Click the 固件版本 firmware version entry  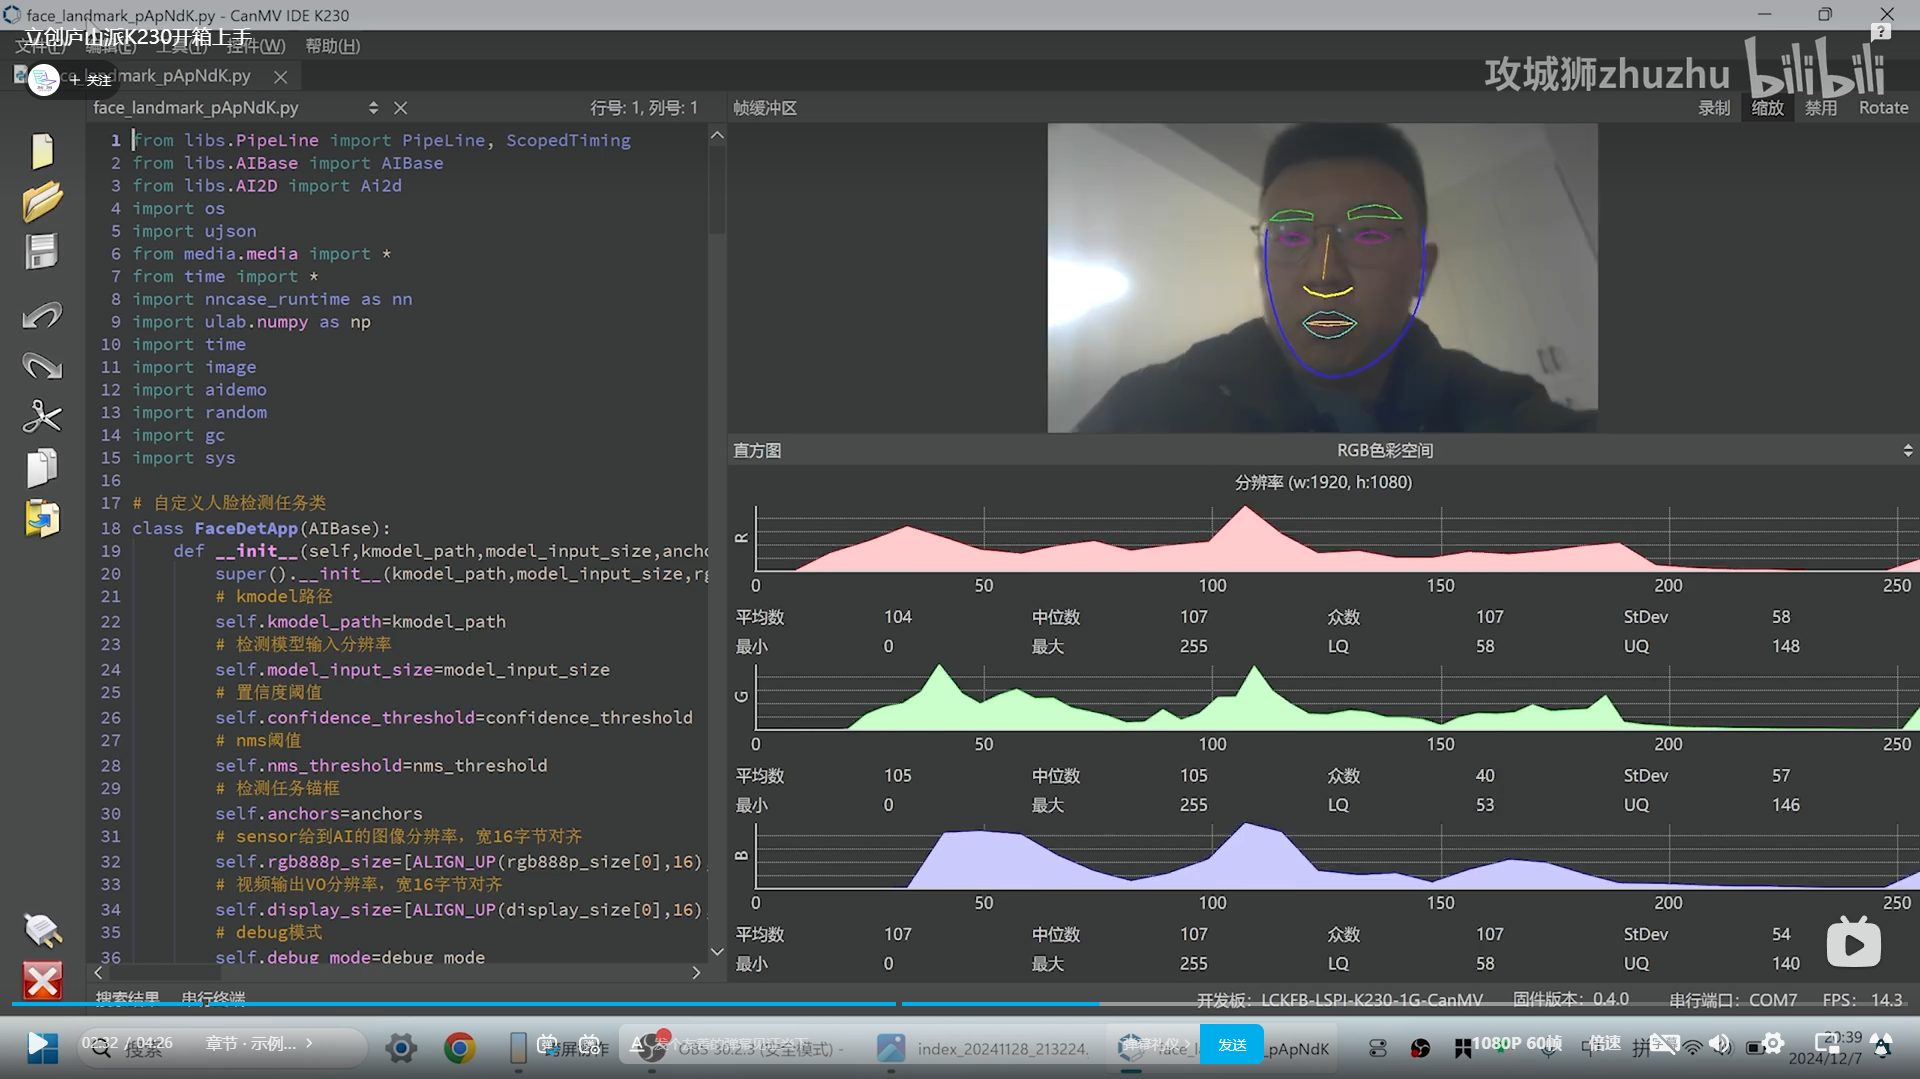(x=1570, y=1000)
